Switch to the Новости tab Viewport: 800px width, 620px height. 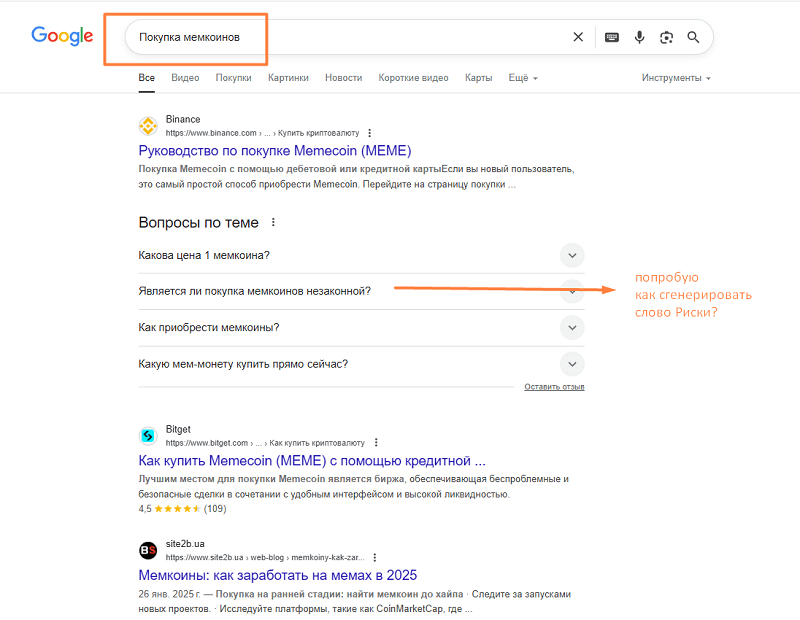pyautogui.click(x=343, y=78)
